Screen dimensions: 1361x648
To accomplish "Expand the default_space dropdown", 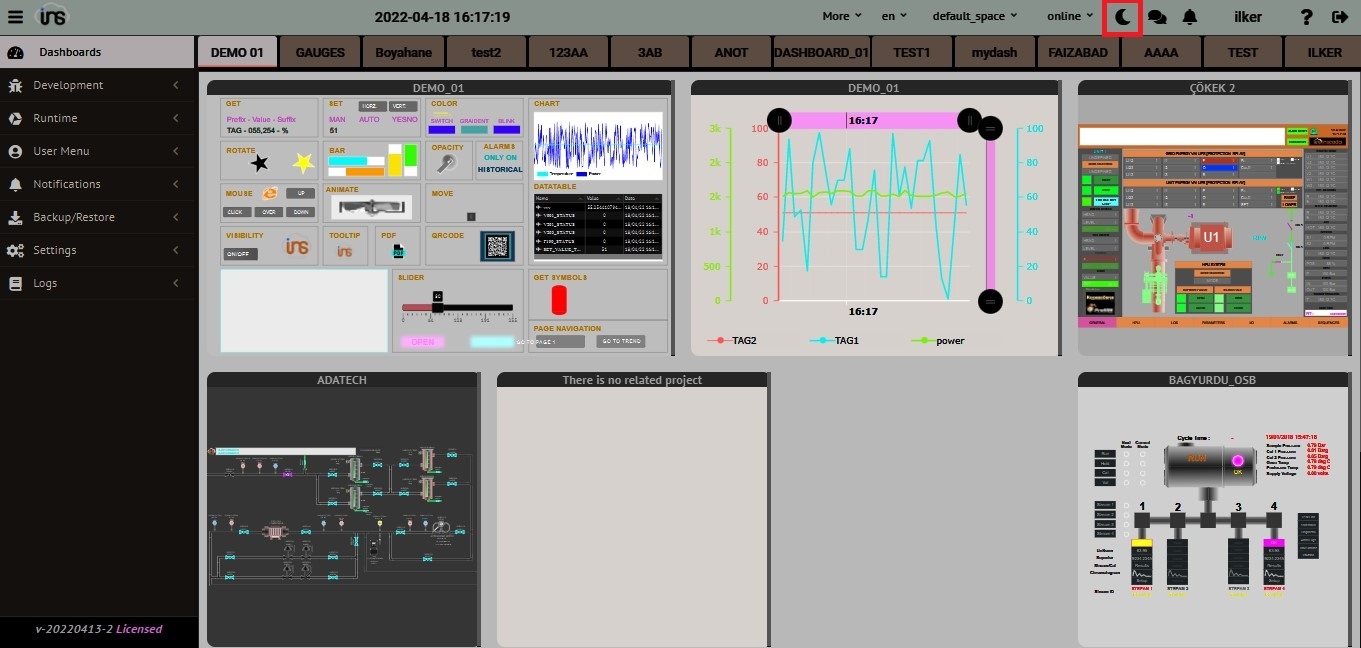I will 974,16.
